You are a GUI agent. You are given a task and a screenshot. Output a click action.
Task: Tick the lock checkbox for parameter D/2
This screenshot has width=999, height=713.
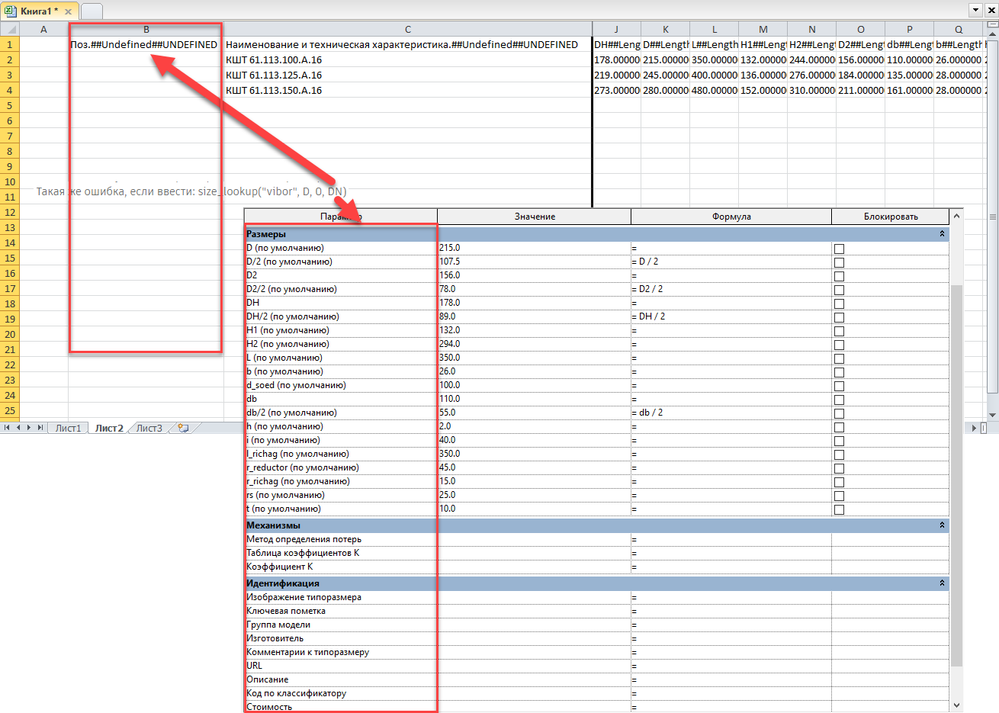pos(839,263)
